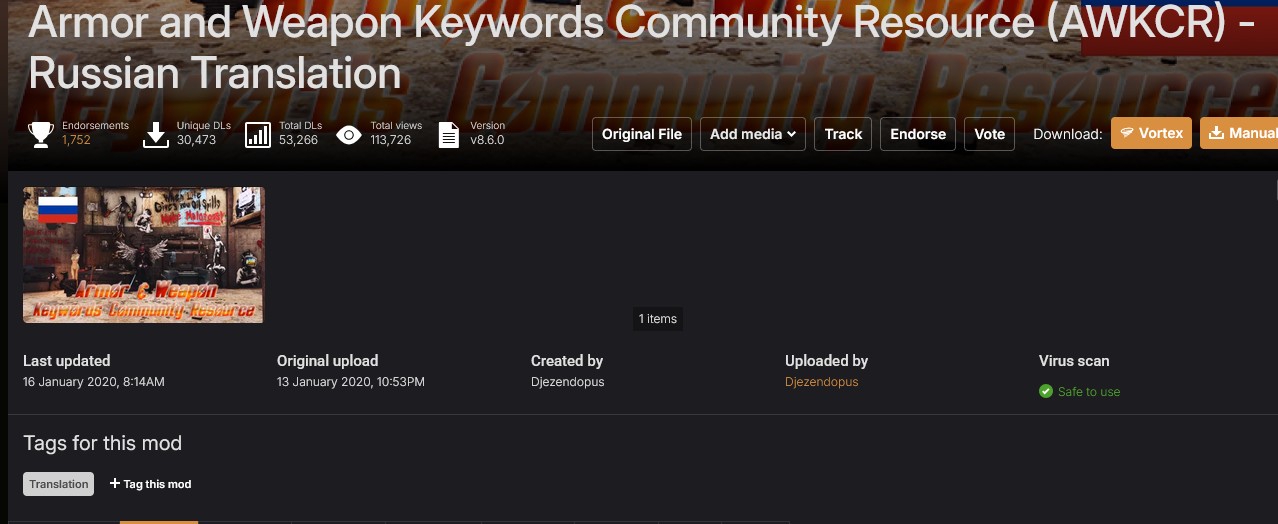Endorse the AWKCR Russian Translation mod
Viewport: 1278px width, 524px height.
(918, 134)
